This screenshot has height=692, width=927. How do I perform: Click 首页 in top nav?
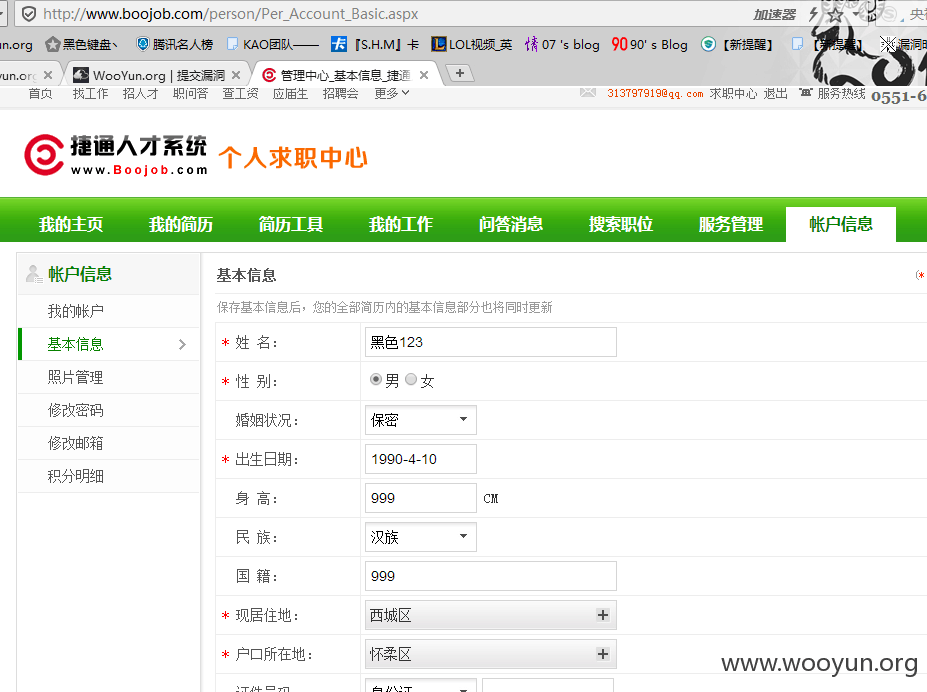pos(40,93)
